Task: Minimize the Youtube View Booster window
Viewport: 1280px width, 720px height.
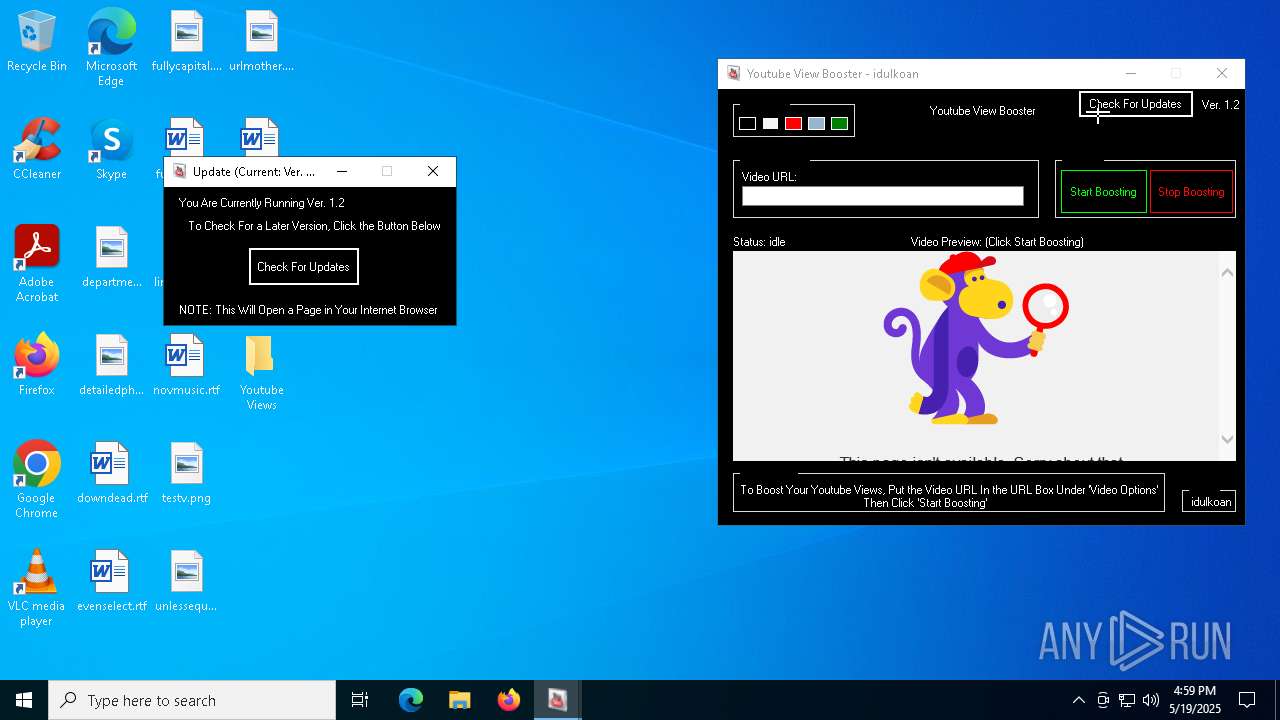Action: tap(1131, 74)
